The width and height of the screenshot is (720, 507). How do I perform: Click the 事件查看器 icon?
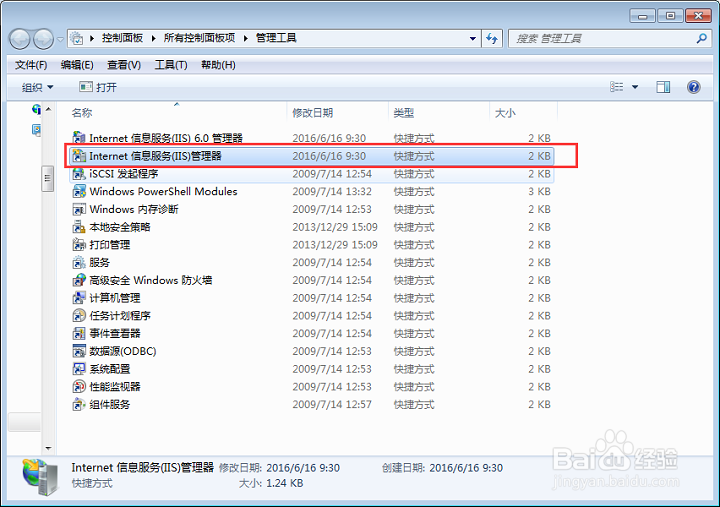(79, 333)
